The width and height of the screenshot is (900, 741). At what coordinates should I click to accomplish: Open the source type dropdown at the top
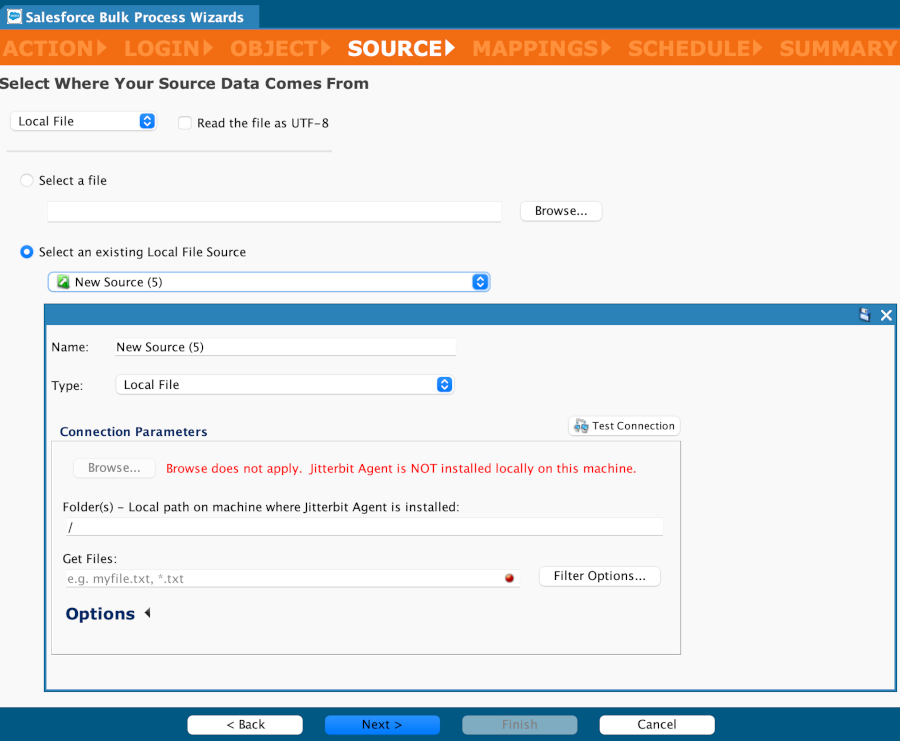[x=84, y=121]
